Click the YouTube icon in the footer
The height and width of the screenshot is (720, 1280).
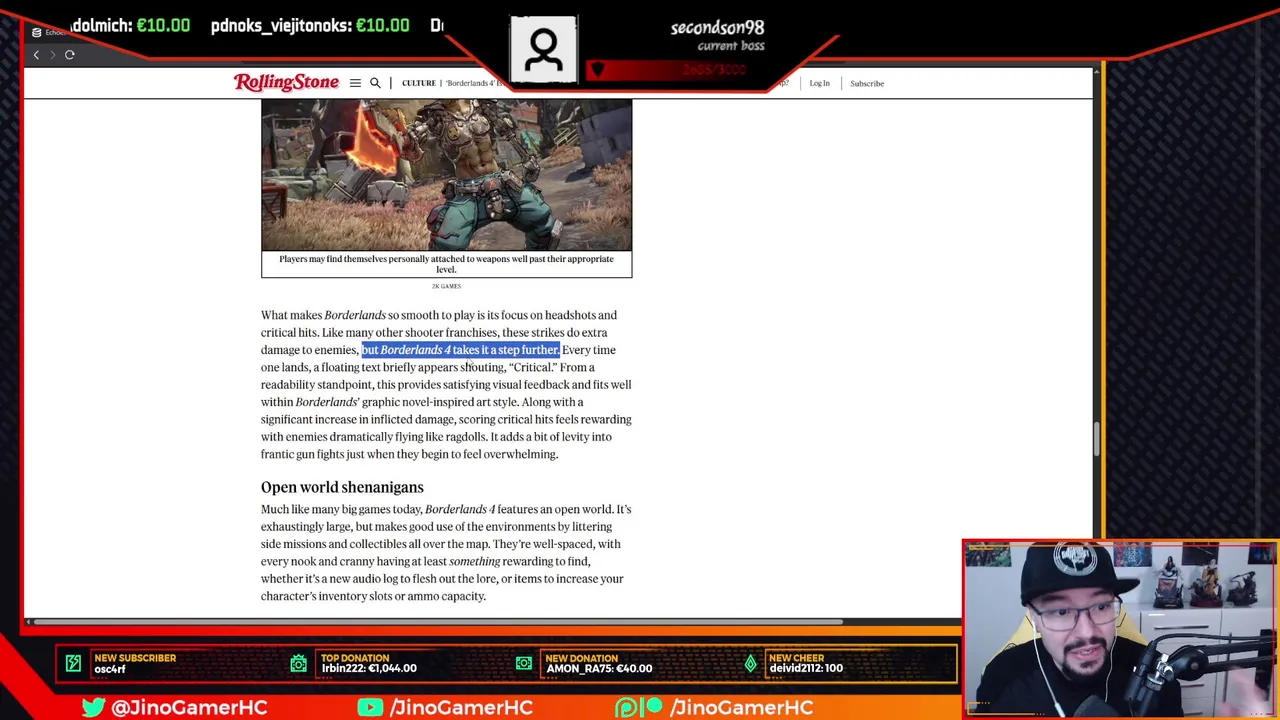tap(370, 707)
